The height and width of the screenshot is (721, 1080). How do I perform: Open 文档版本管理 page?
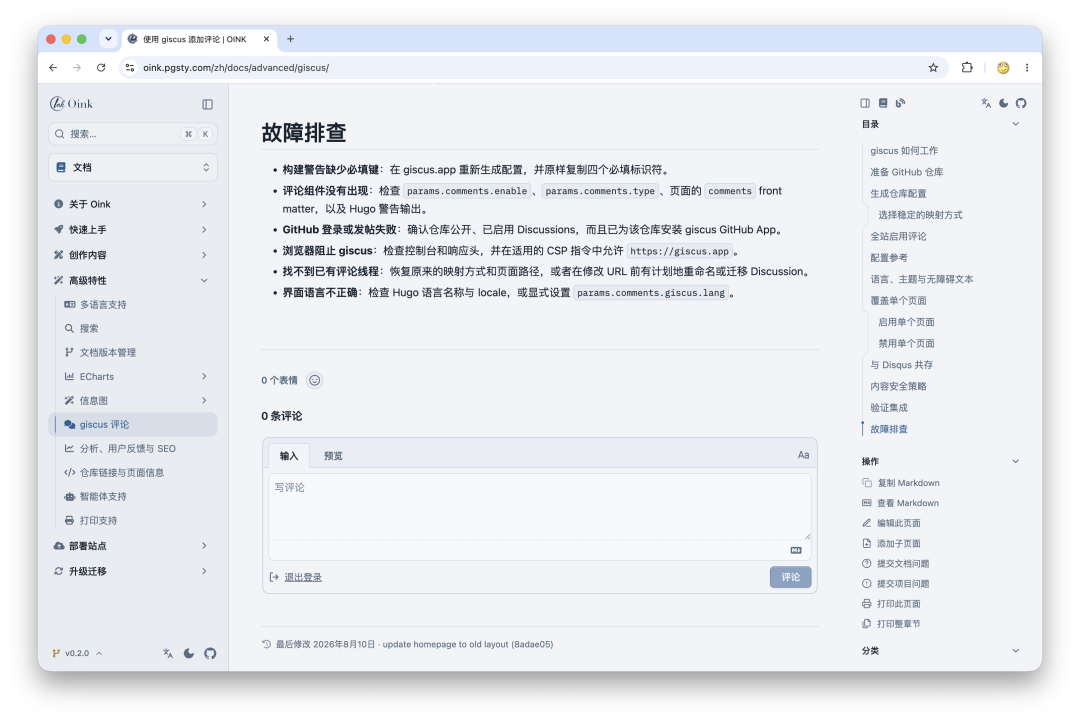click(107, 353)
